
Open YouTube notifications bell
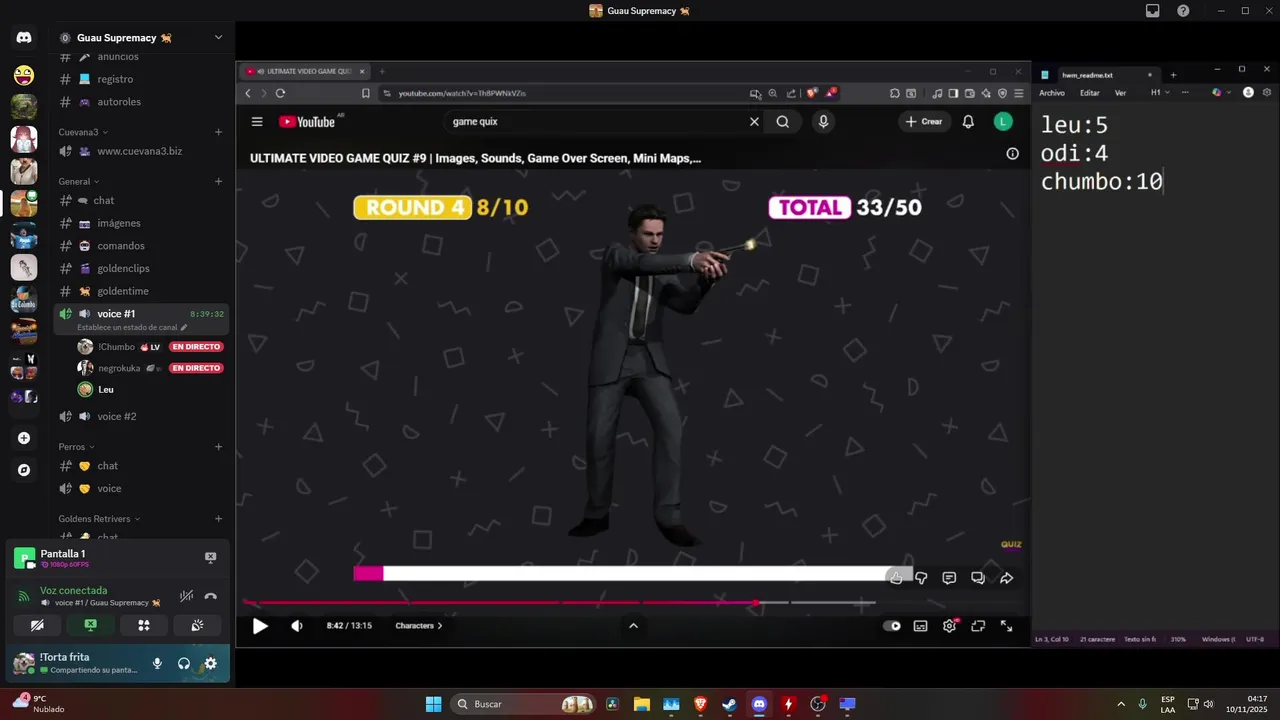coord(968,122)
